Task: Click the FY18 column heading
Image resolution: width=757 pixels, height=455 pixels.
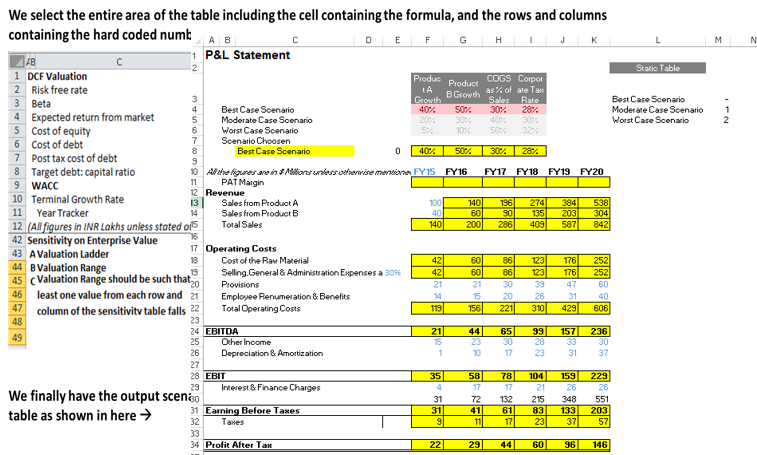Action: 527,171
